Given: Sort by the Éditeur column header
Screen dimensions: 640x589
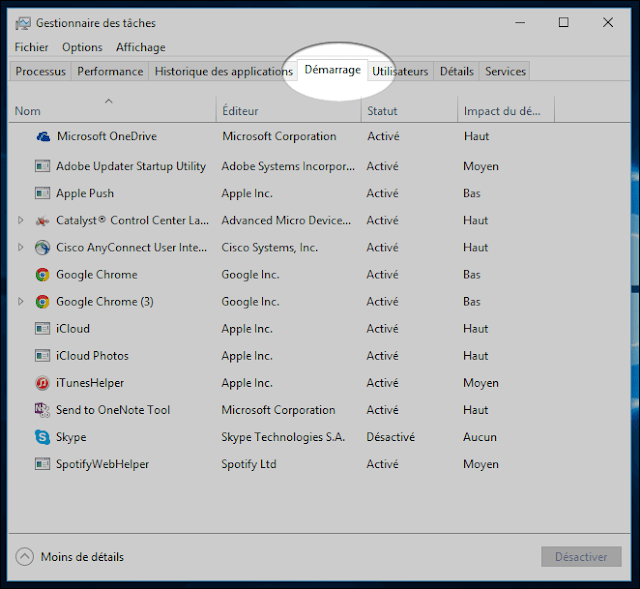Looking at the screenshot, I should click(289, 109).
